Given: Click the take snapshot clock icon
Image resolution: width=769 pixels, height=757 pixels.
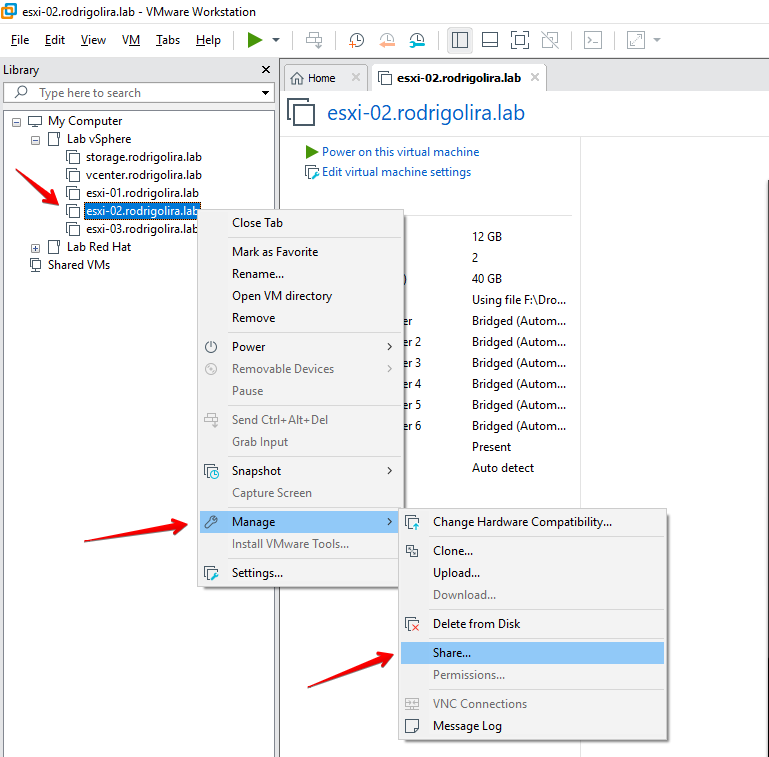Looking at the screenshot, I should 356,40.
